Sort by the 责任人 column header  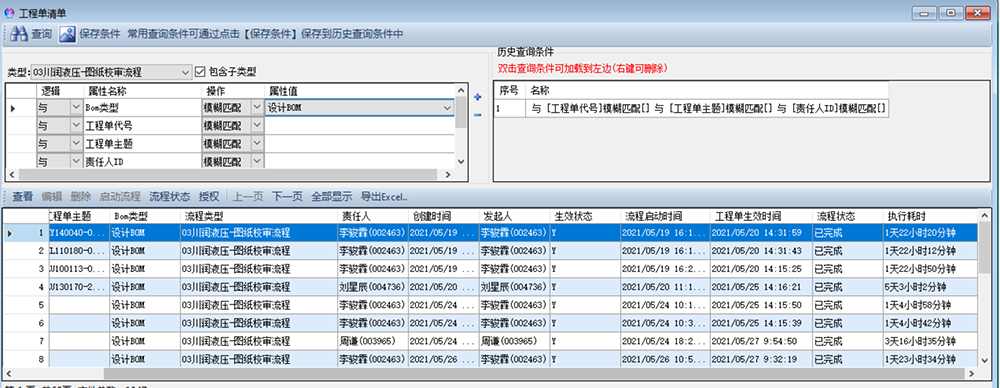[x=373, y=216]
